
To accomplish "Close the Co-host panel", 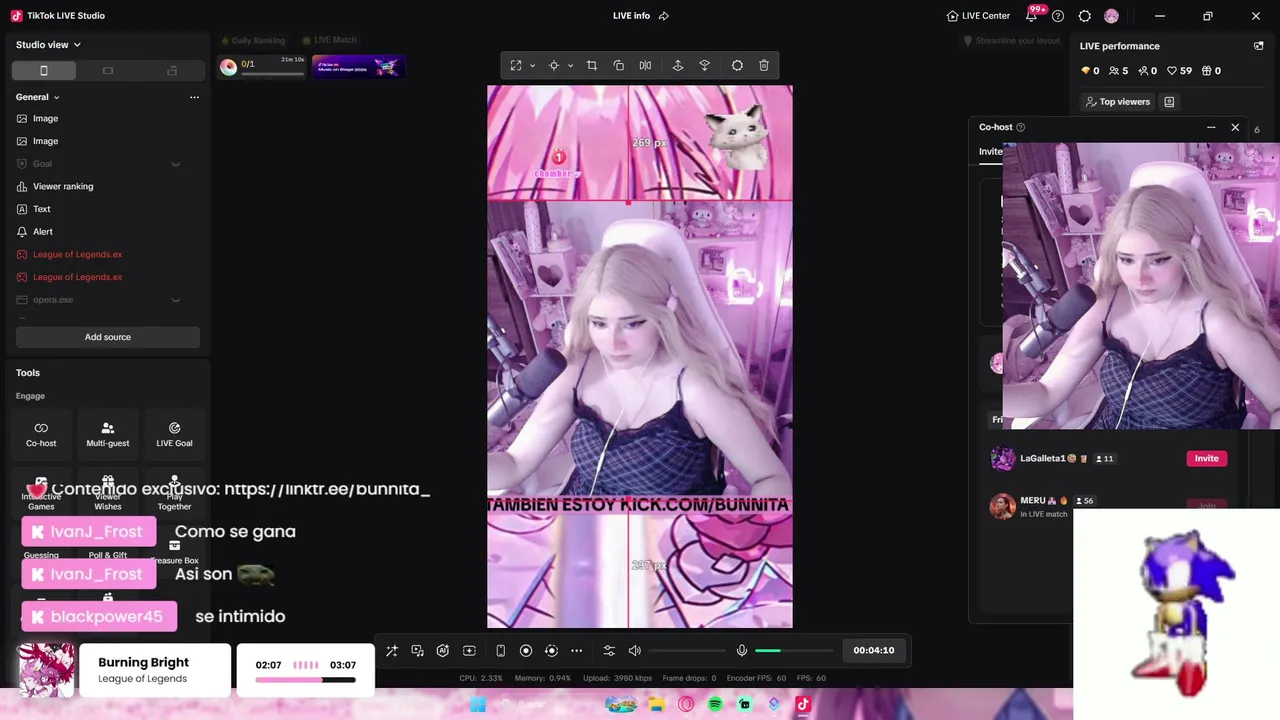I will pos(1235,128).
